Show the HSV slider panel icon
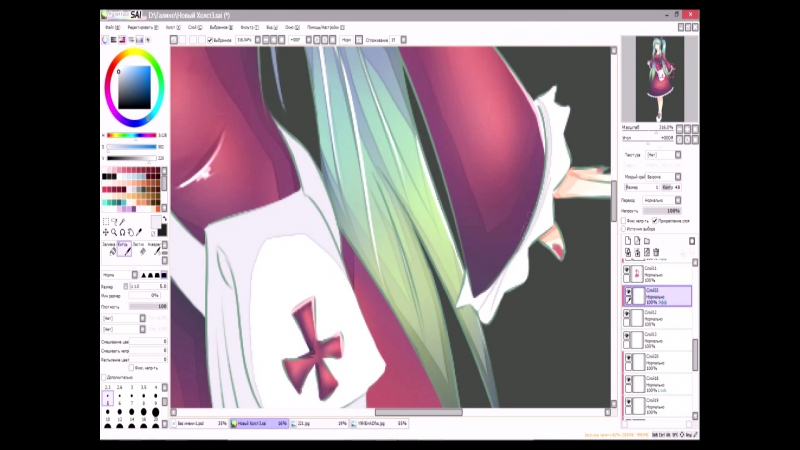 [x=122, y=40]
